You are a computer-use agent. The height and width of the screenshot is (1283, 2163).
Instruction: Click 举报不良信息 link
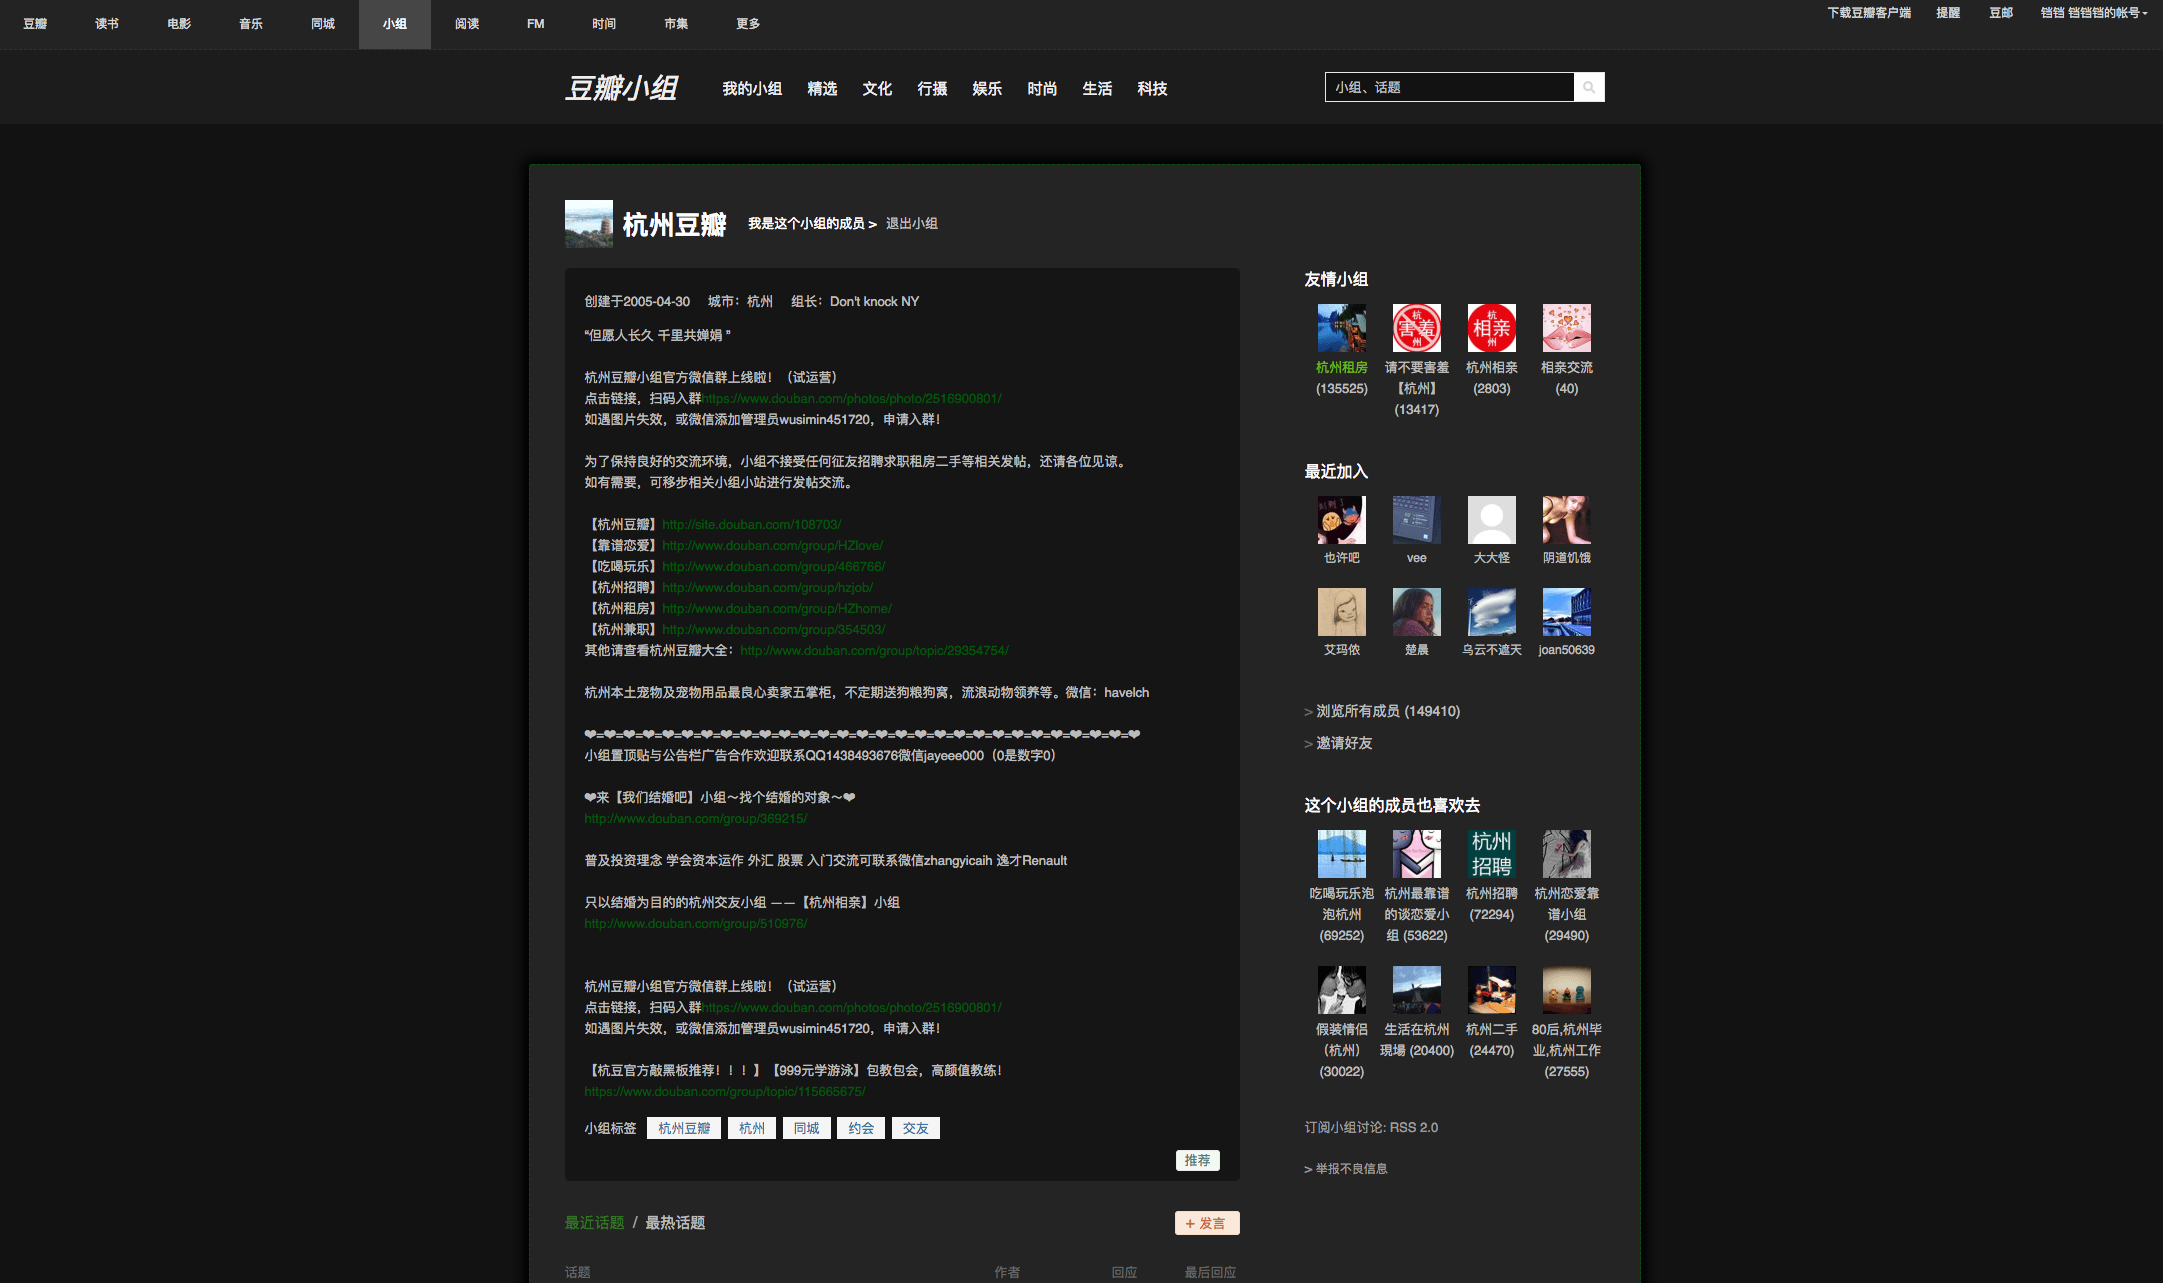coord(1351,1169)
